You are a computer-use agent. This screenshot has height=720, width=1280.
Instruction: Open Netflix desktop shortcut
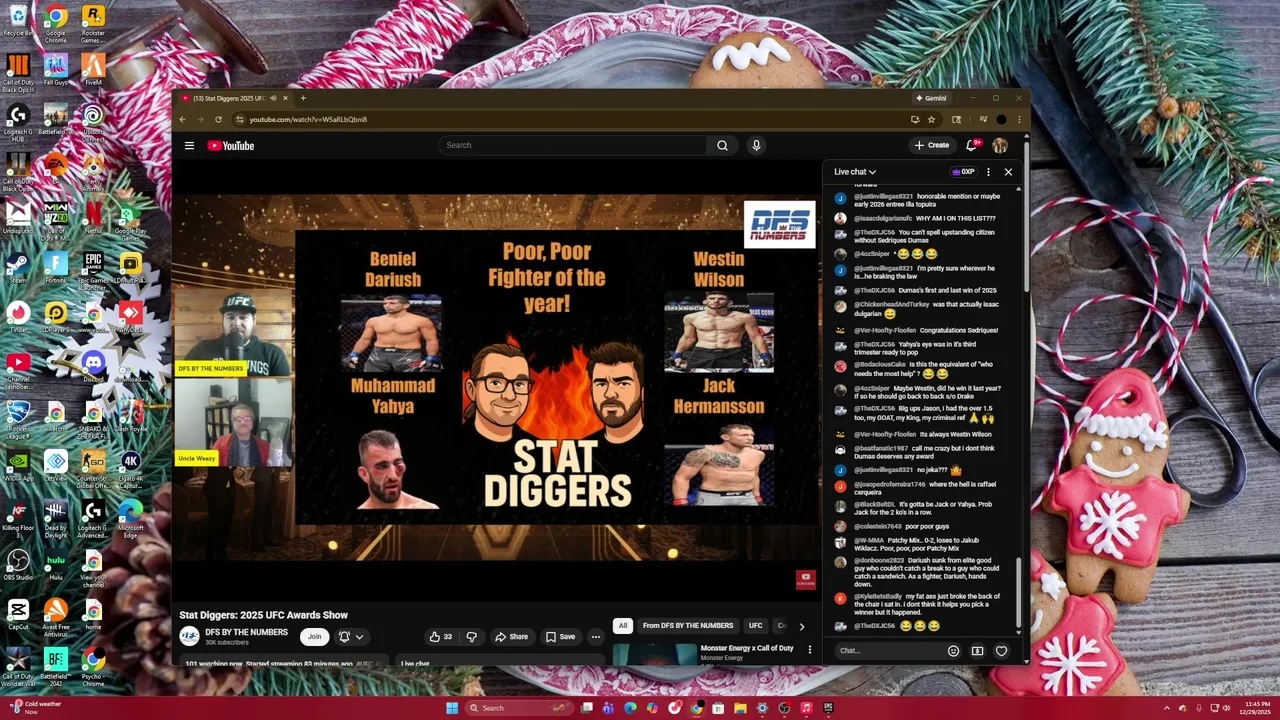click(x=93, y=217)
